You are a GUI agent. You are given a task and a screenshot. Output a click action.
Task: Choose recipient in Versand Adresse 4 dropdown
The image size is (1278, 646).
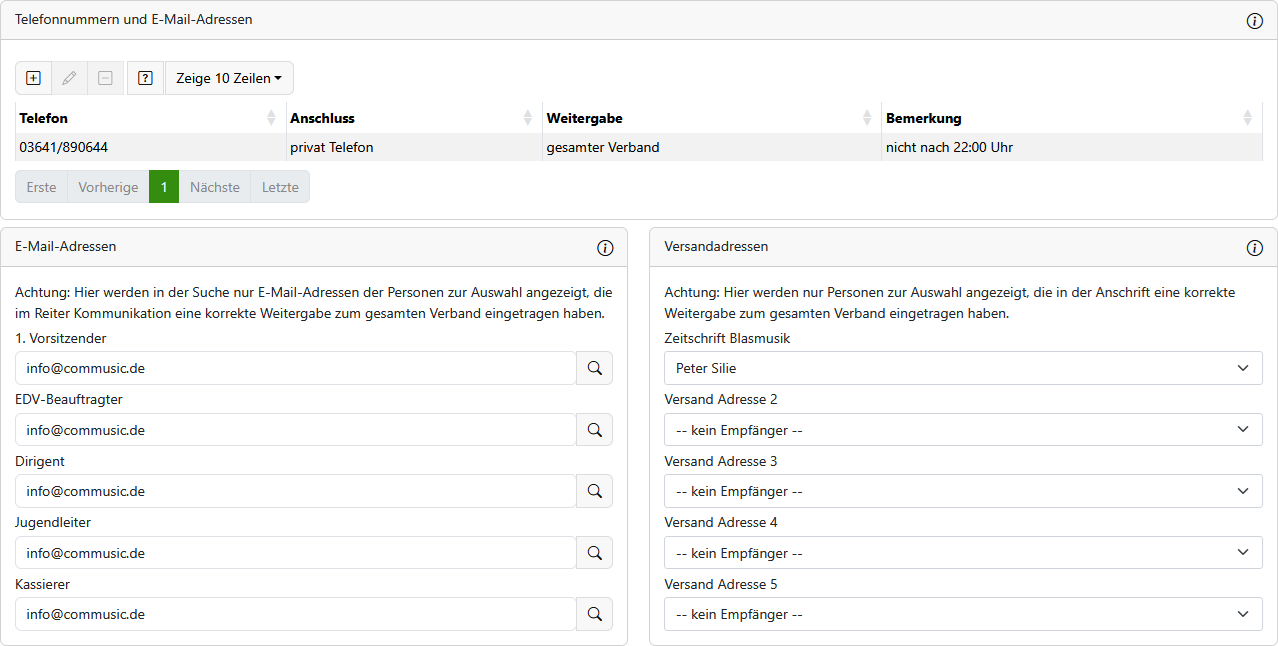coord(962,553)
